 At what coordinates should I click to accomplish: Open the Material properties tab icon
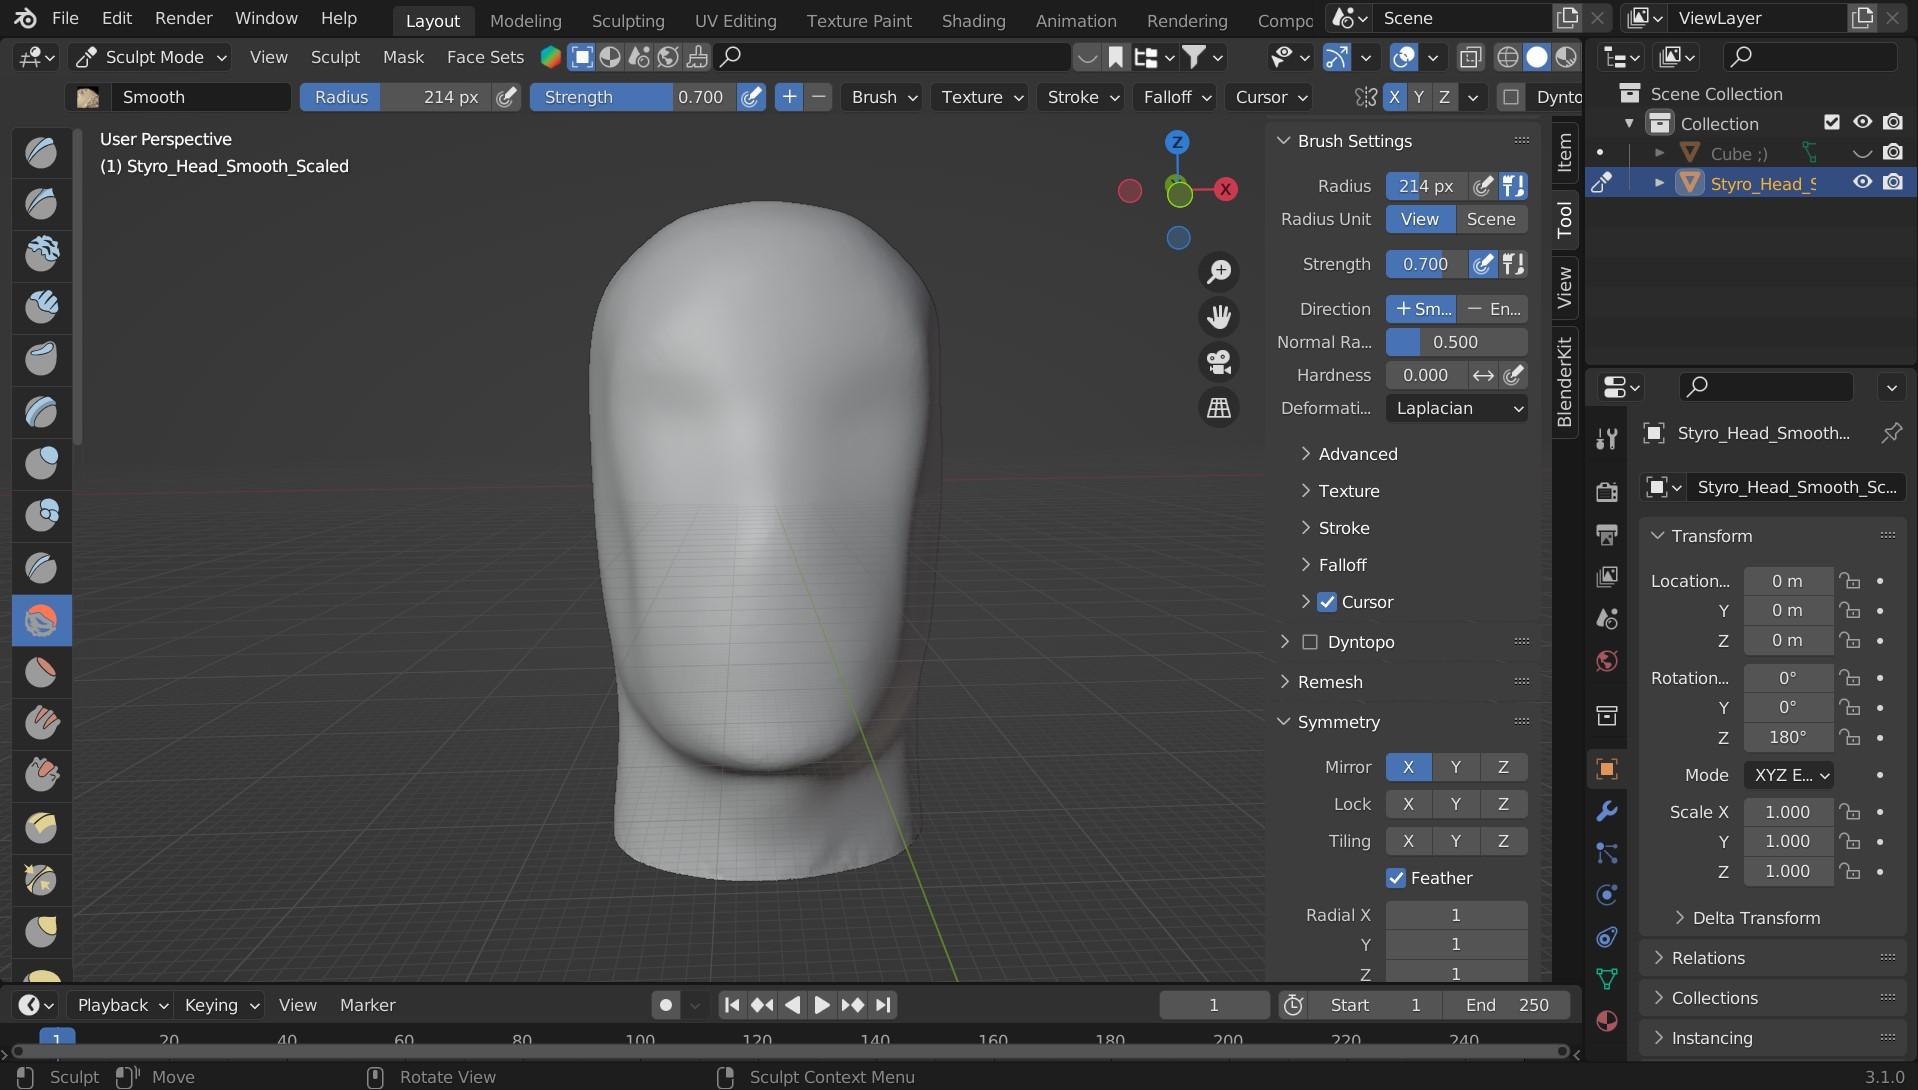[1607, 1021]
